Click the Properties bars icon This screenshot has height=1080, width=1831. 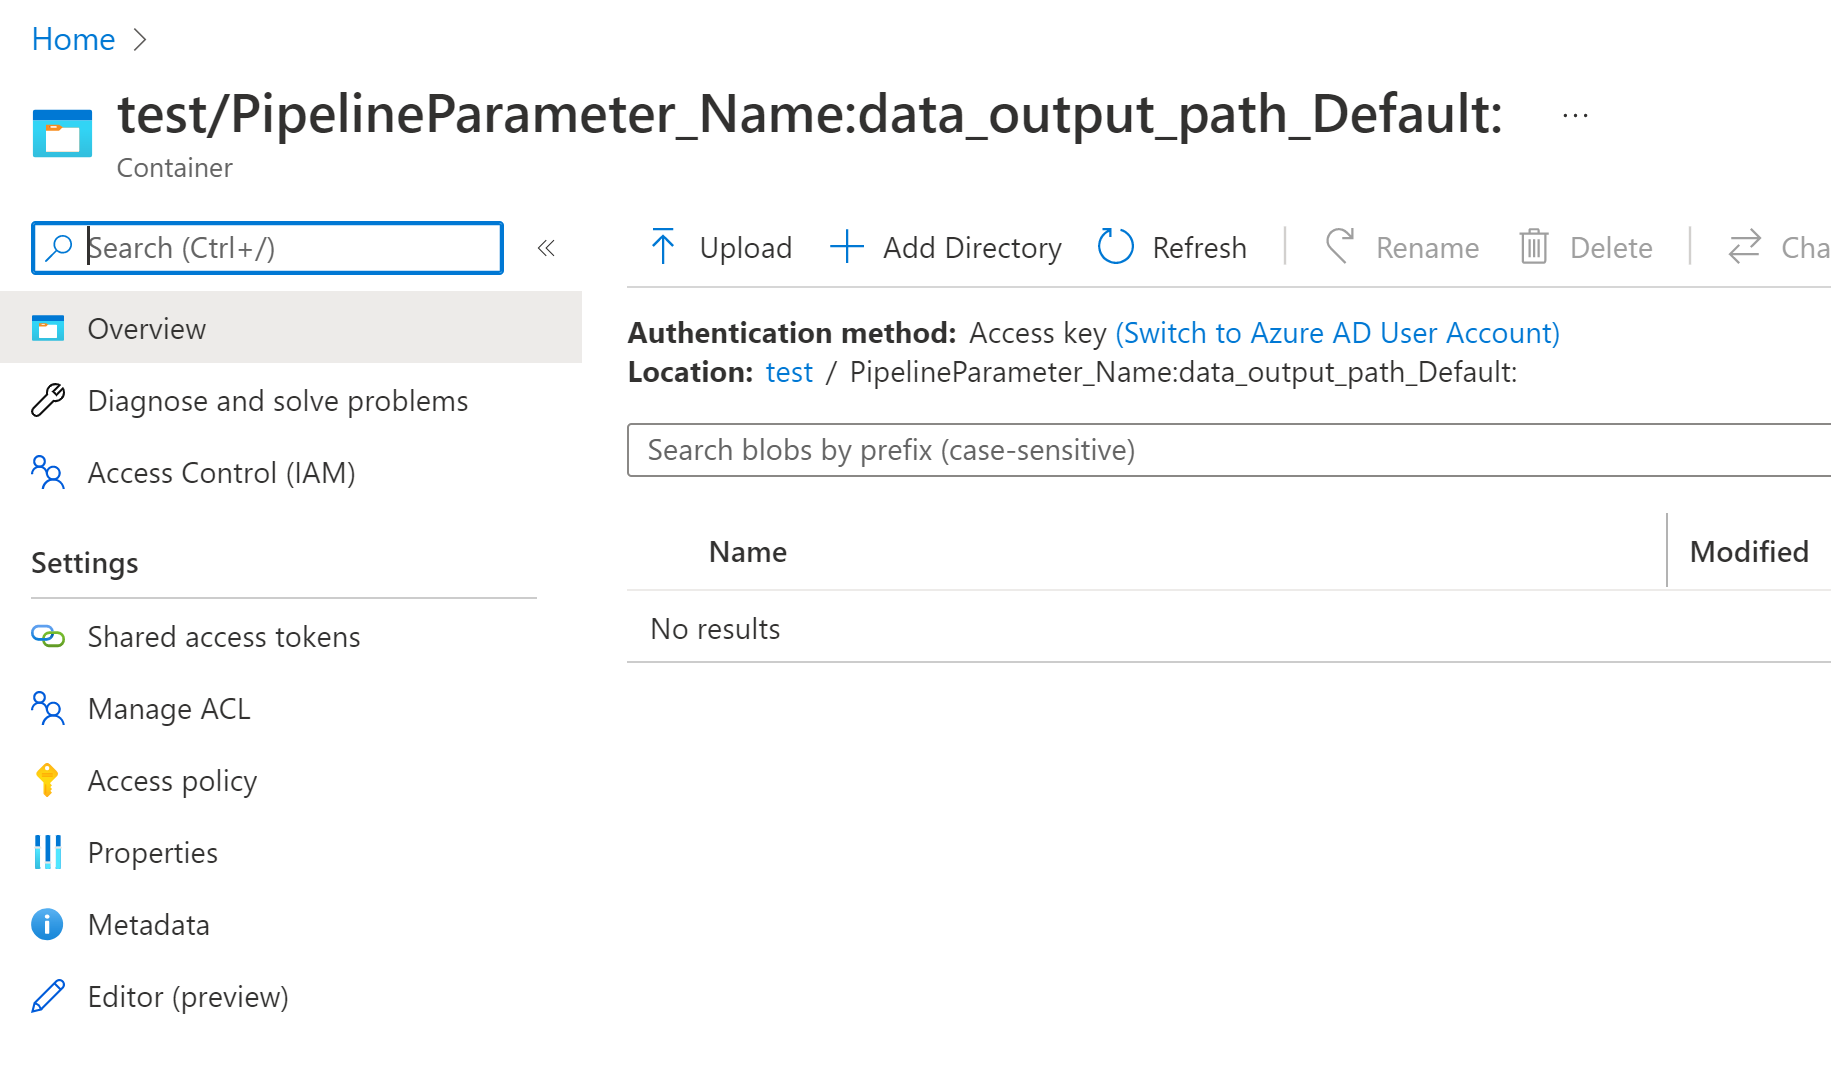[x=48, y=852]
